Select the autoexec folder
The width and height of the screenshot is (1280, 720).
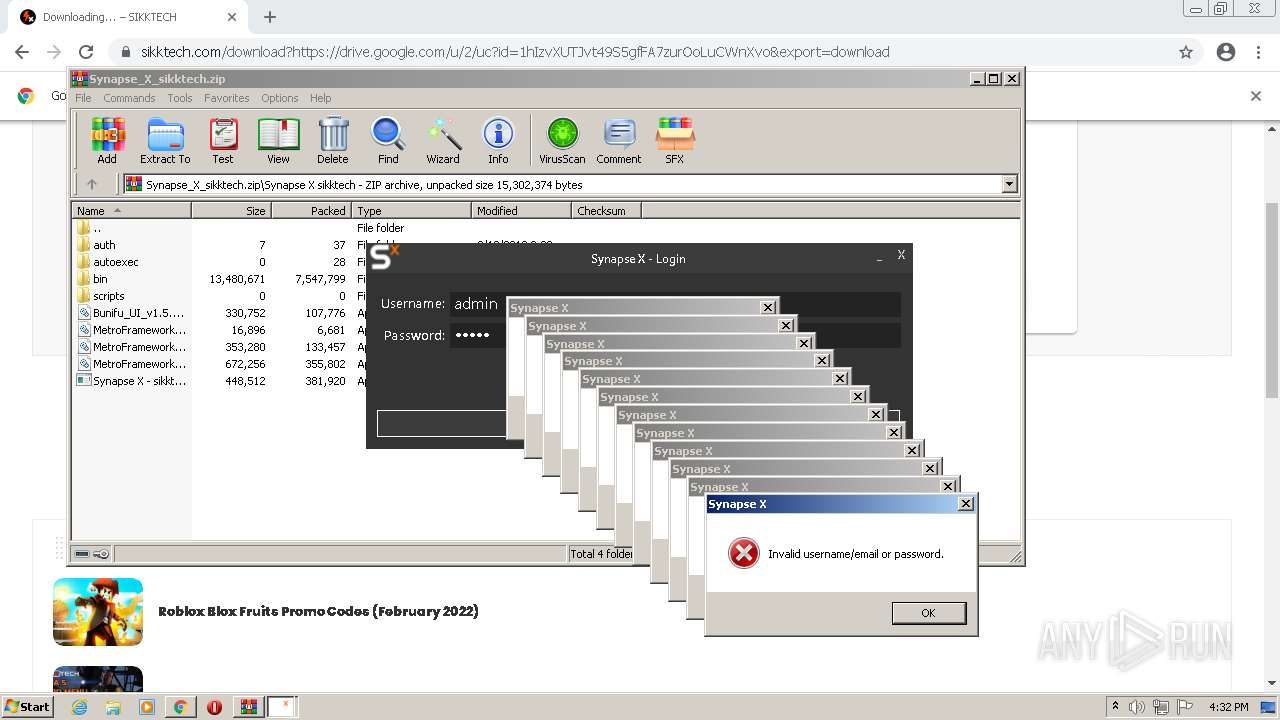click(116, 262)
